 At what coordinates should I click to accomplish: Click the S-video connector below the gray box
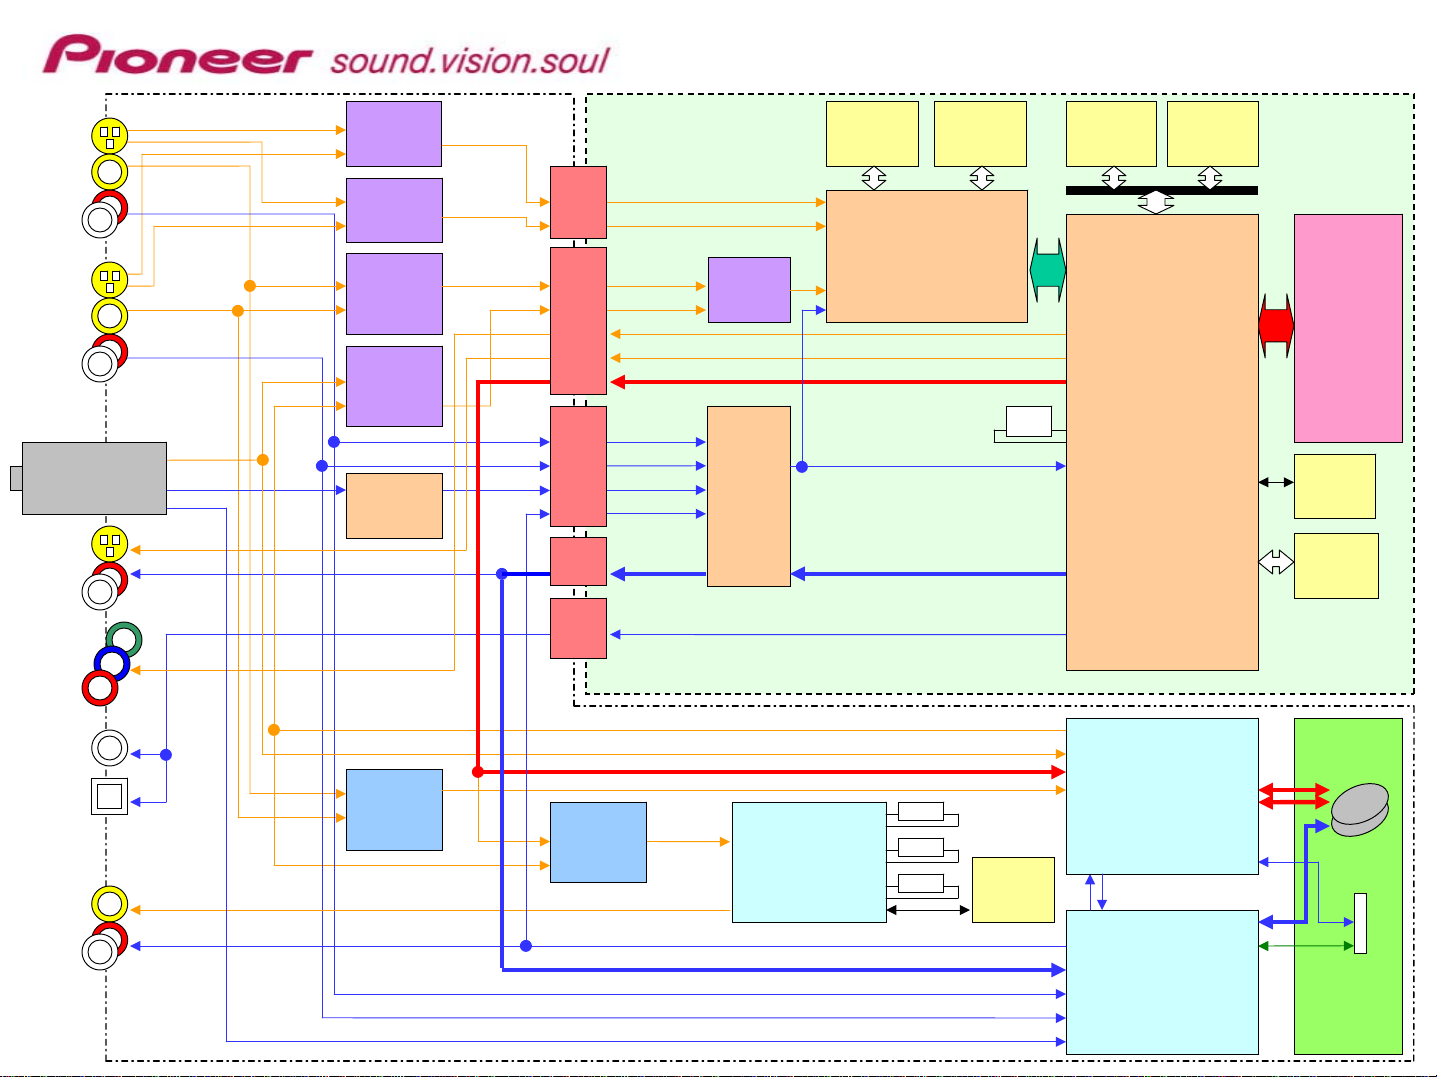point(110,545)
